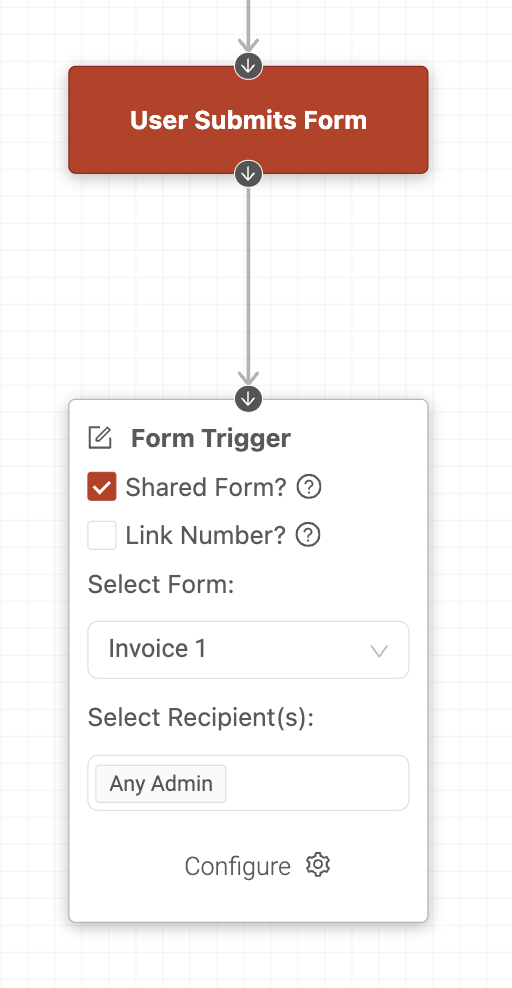
Task: Click the Shared Form? label text
Action: (x=206, y=487)
